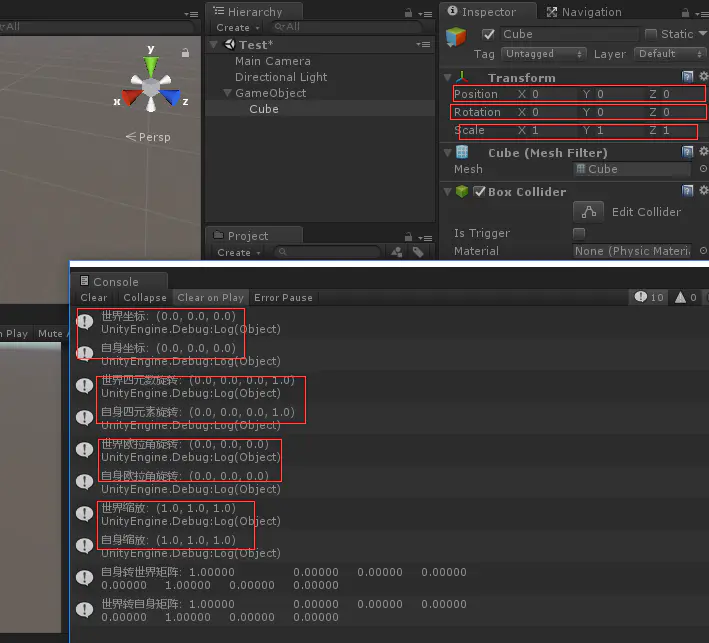The width and height of the screenshot is (709, 643).
Task: Click Project search by label tag icon
Action: pos(418,252)
